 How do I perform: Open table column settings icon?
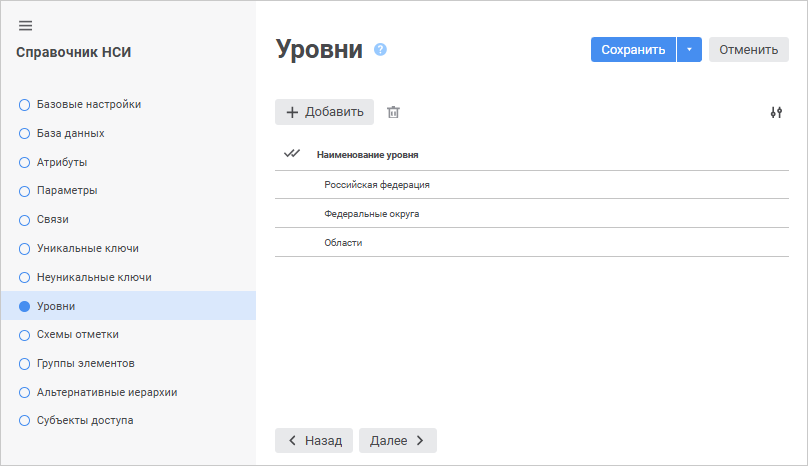pyautogui.click(x=776, y=112)
